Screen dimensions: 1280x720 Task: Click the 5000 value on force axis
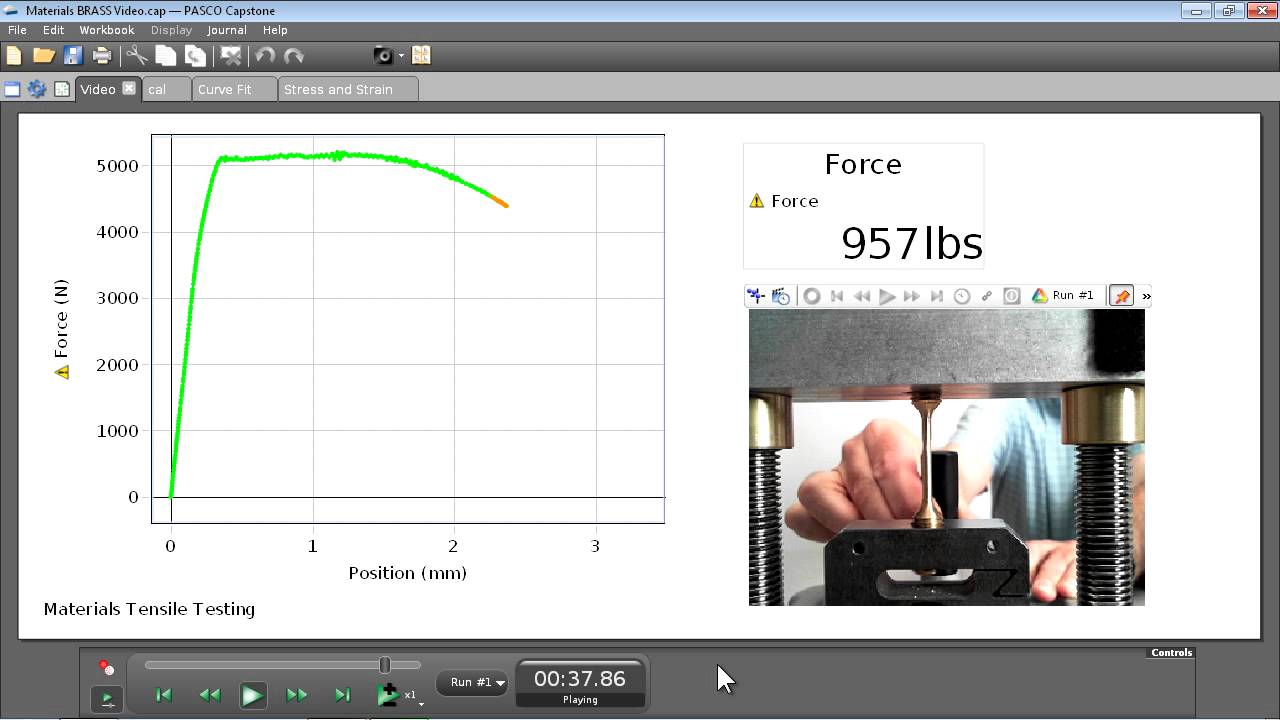(x=117, y=166)
